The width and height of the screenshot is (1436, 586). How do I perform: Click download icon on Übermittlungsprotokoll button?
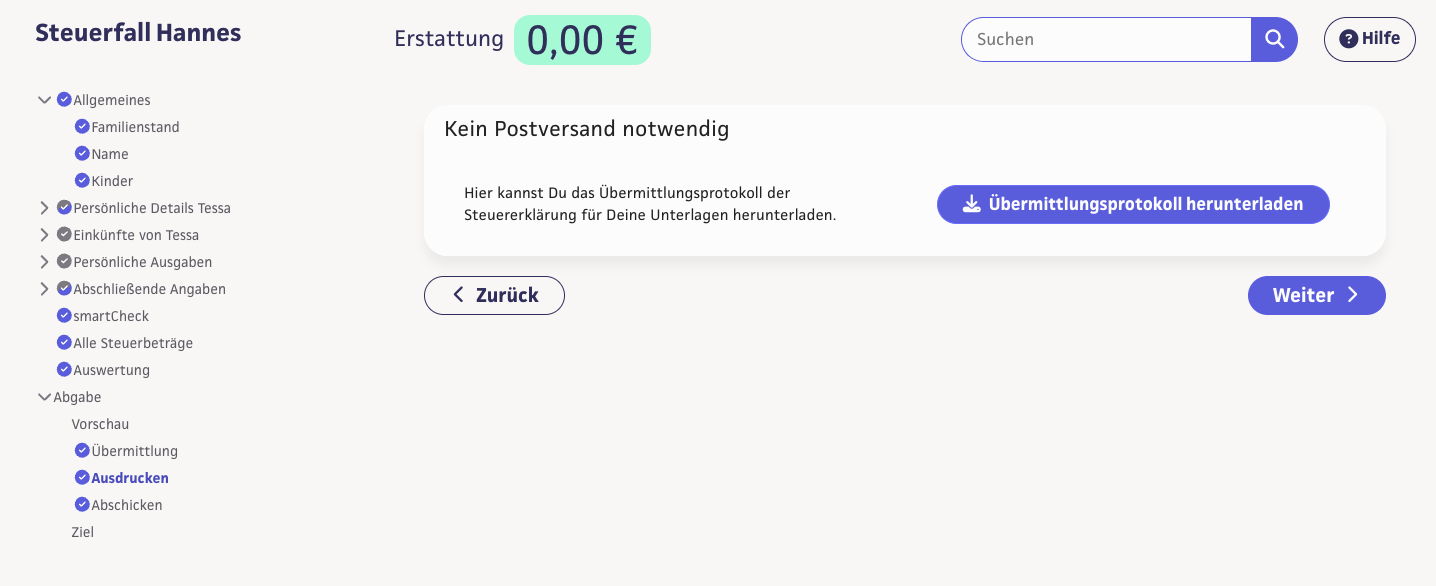(x=970, y=204)
